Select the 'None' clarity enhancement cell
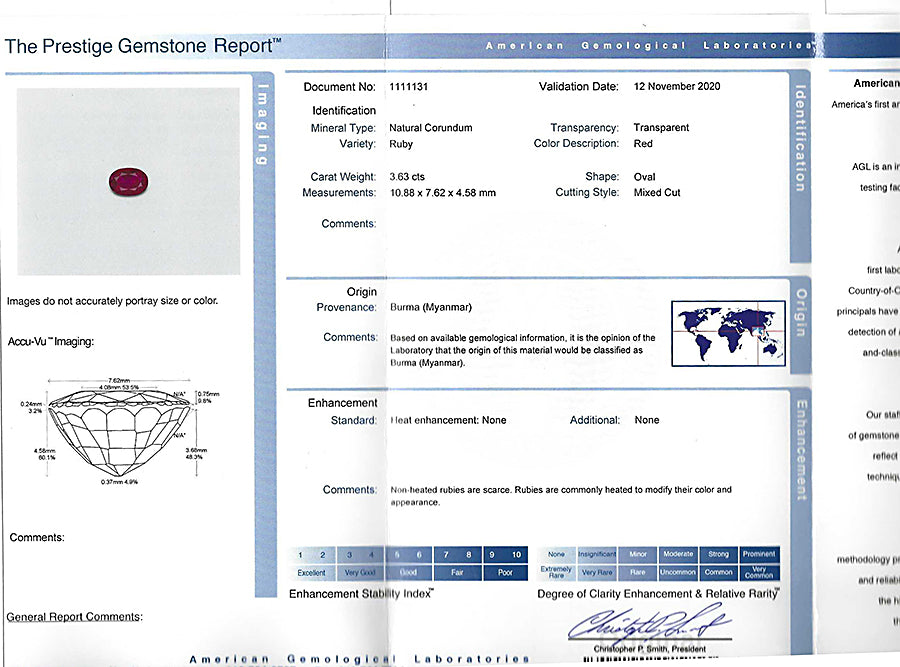Image resolution: width=900 pixels, height=667 pixels. (x=556, y=554)
